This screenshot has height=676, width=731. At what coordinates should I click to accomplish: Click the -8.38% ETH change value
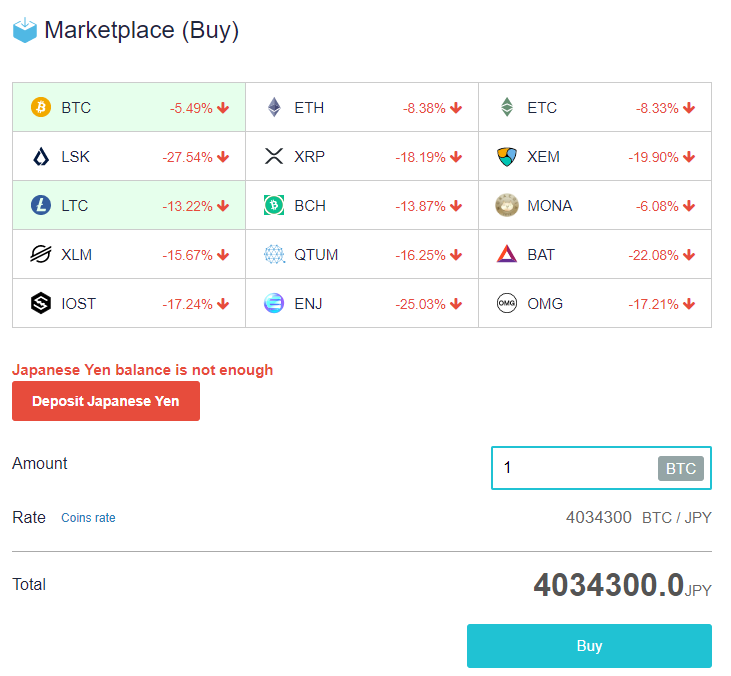tap(424, 108)
